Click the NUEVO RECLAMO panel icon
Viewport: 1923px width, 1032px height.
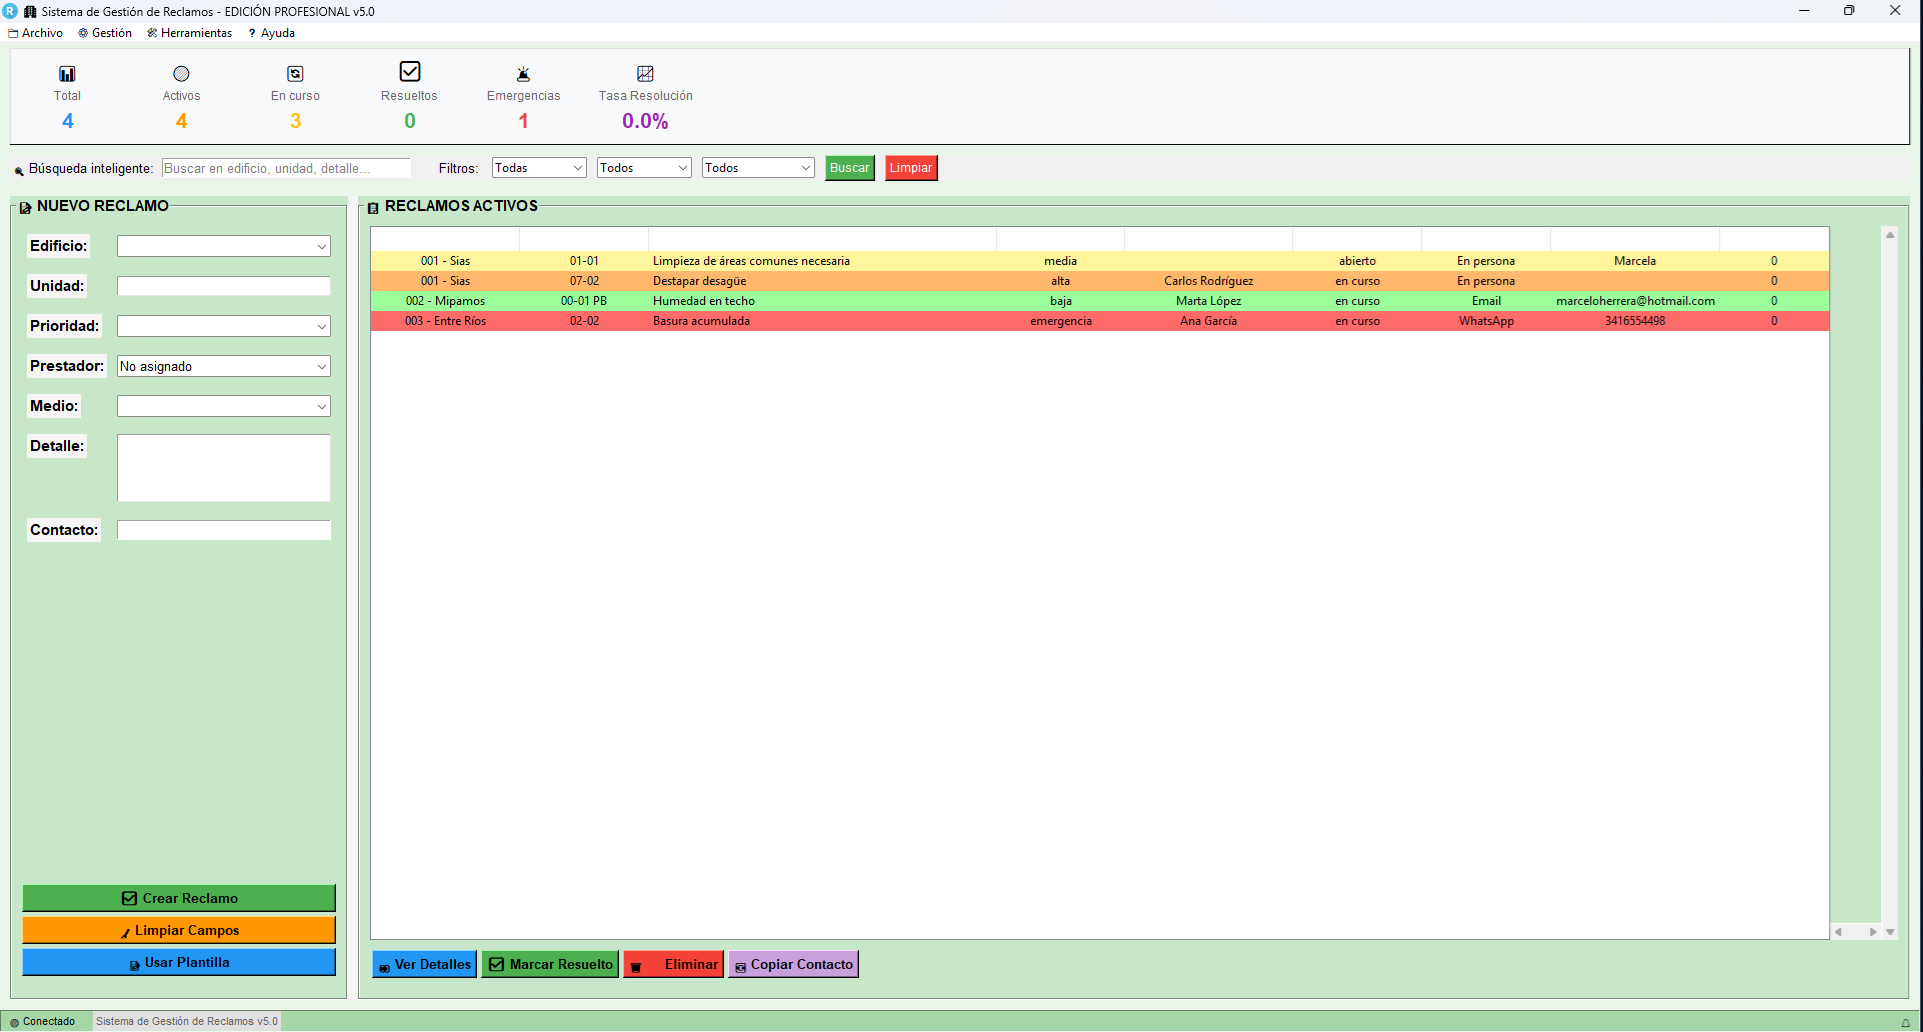[x=26, y=206]
